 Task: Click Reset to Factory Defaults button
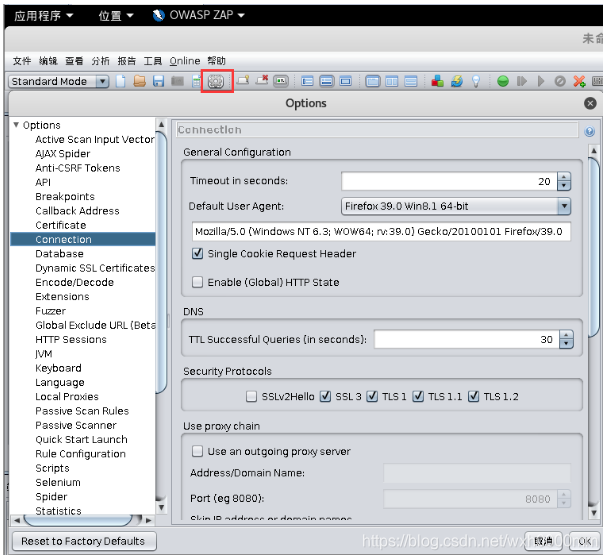(x=84, y=541)
